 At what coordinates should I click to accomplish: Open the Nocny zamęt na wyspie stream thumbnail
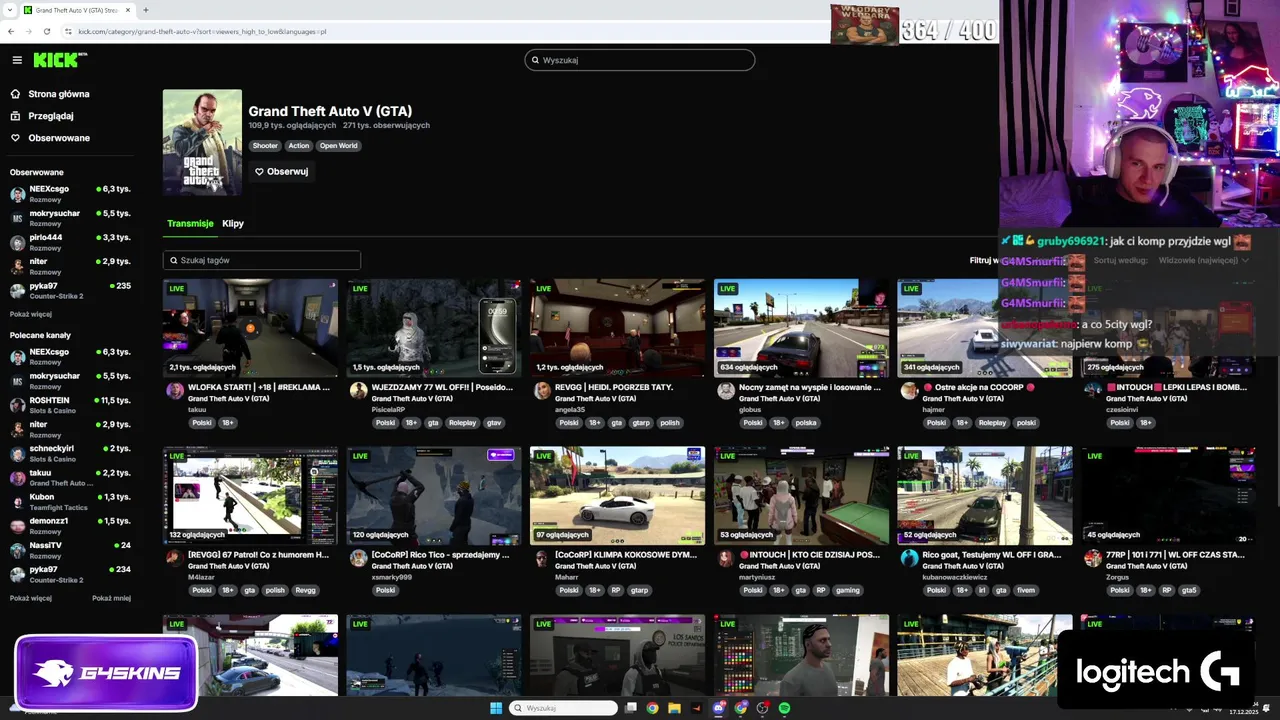[801, 328]
